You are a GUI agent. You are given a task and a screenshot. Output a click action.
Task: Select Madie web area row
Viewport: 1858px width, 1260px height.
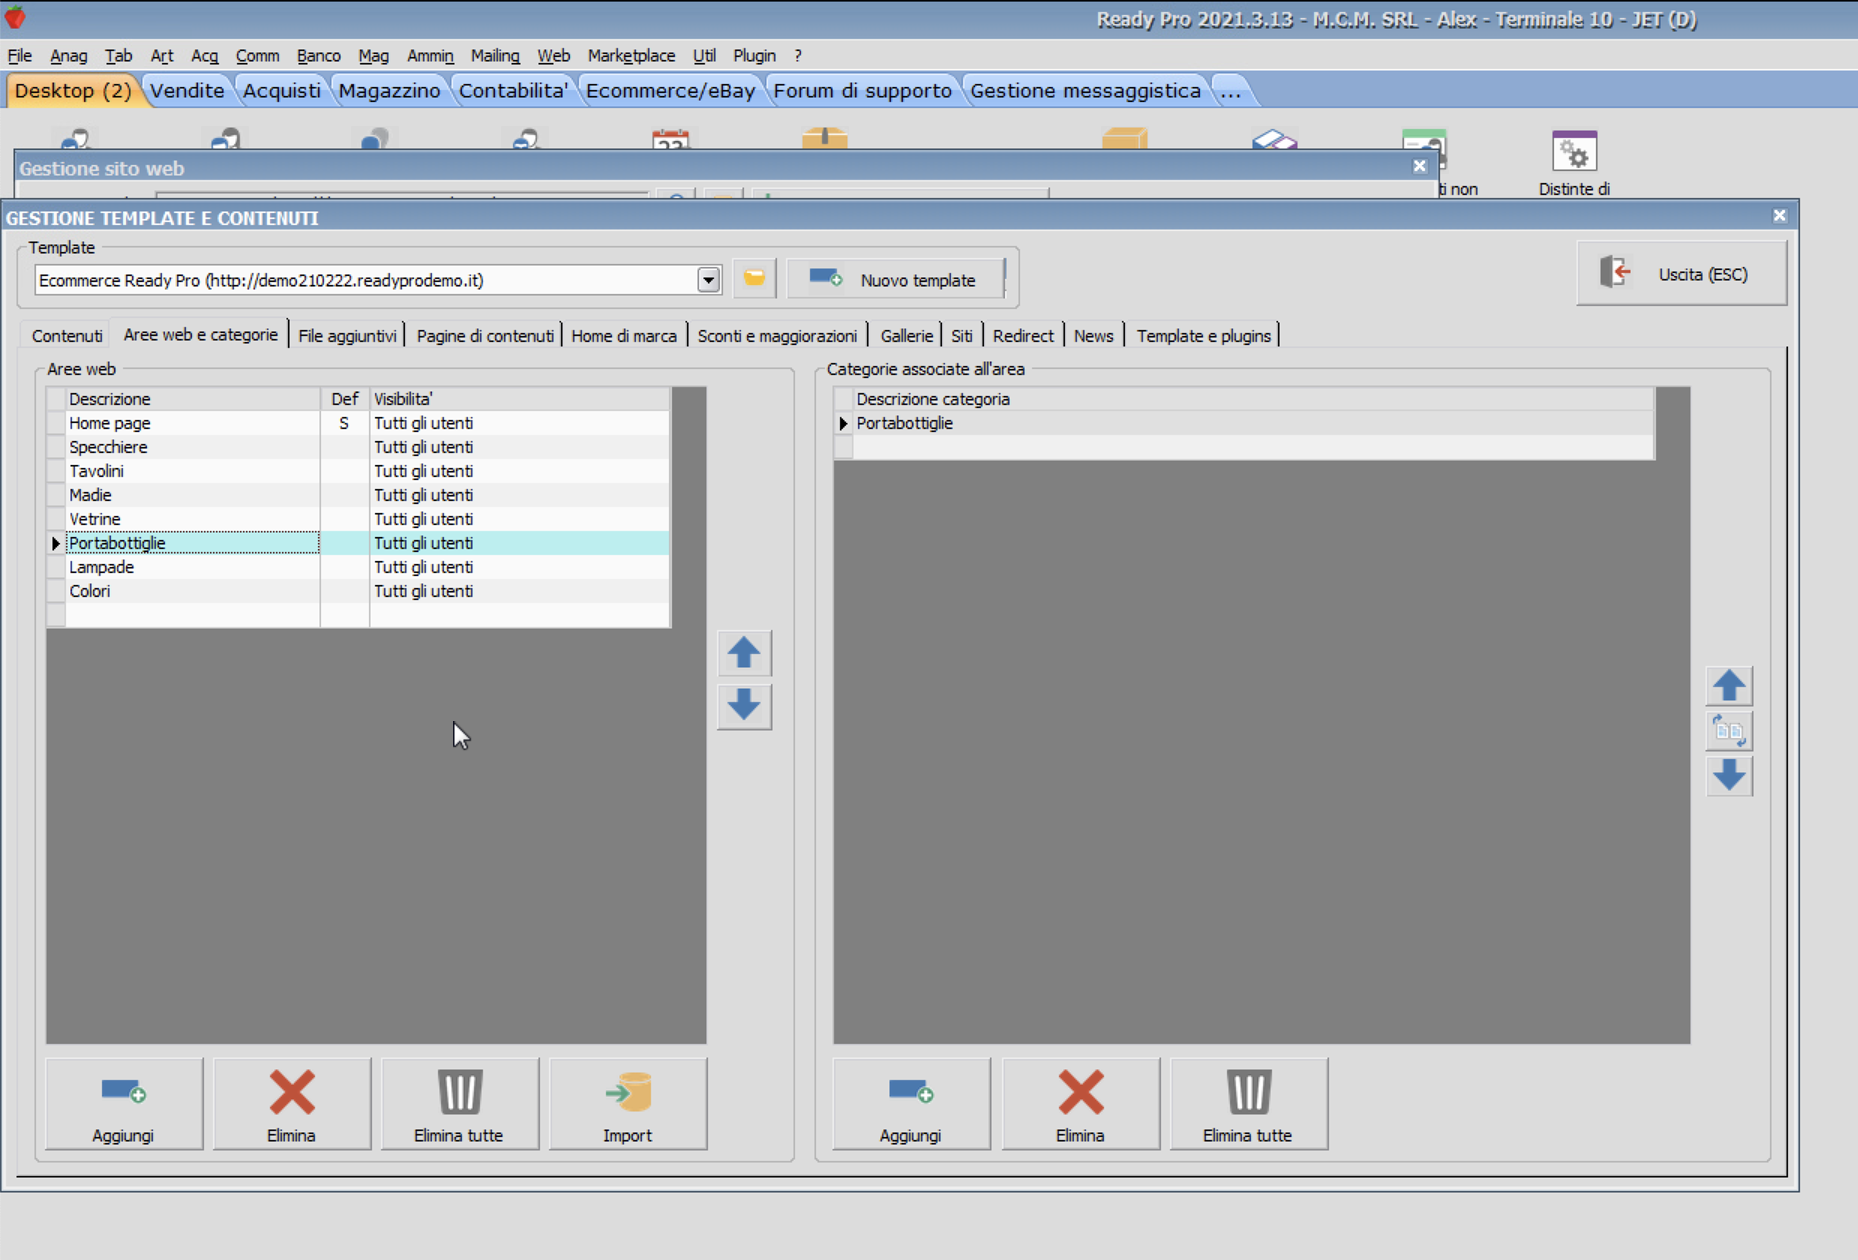coord(358,495)
